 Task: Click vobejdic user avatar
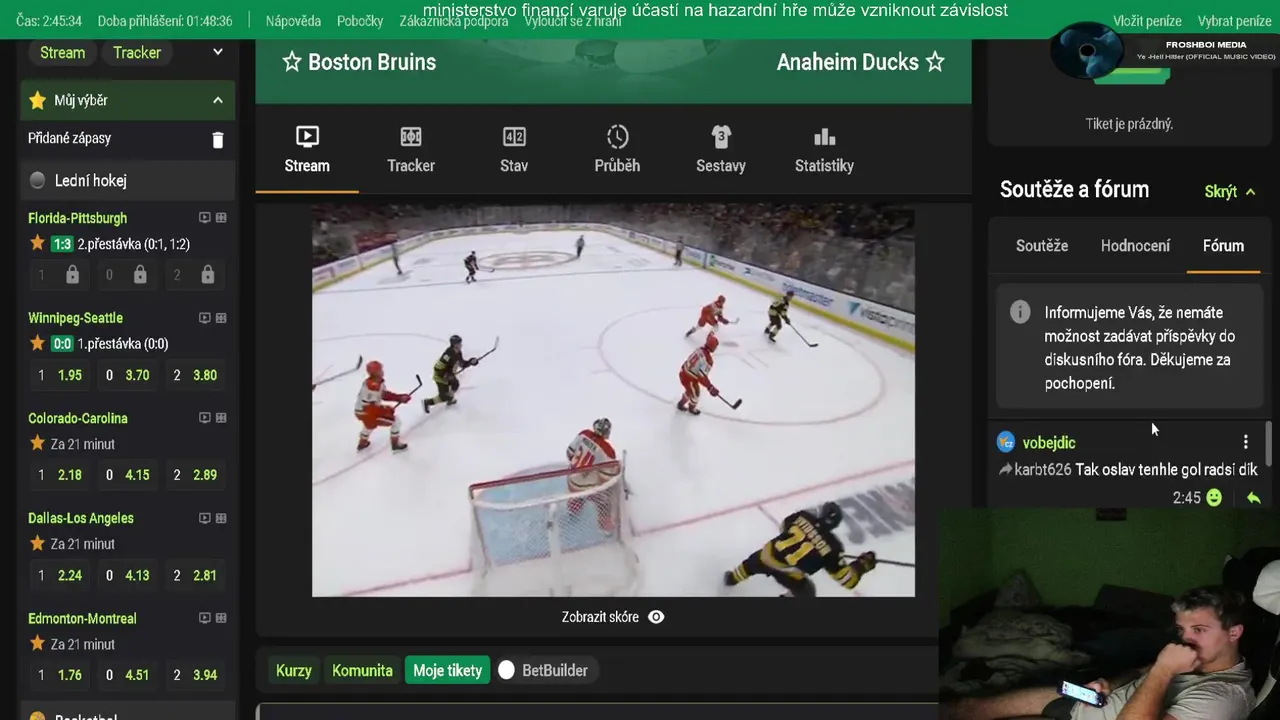point(1006,442)
